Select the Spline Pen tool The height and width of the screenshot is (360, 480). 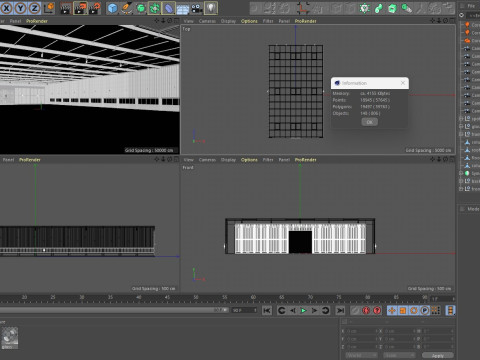coord(127,8)
